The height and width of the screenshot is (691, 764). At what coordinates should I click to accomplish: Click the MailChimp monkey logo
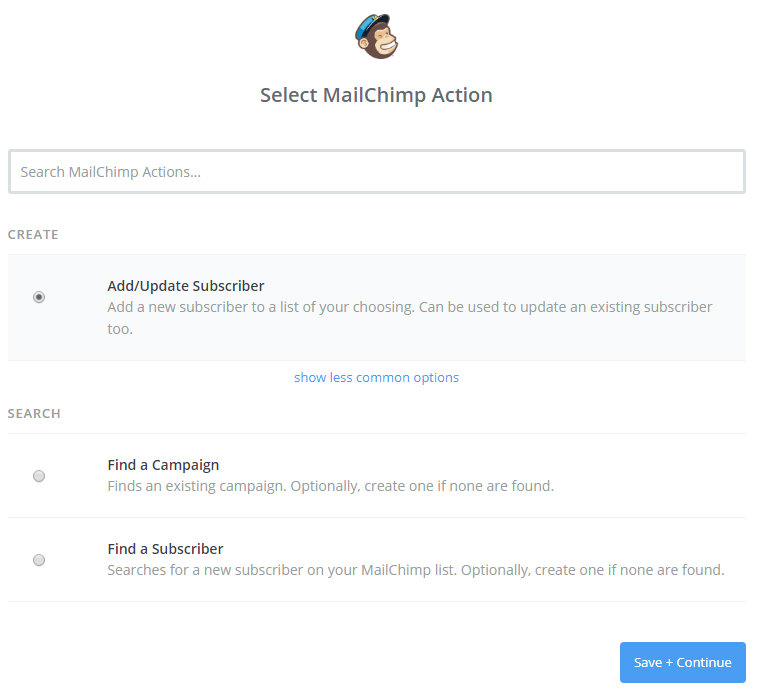(376, 37)
